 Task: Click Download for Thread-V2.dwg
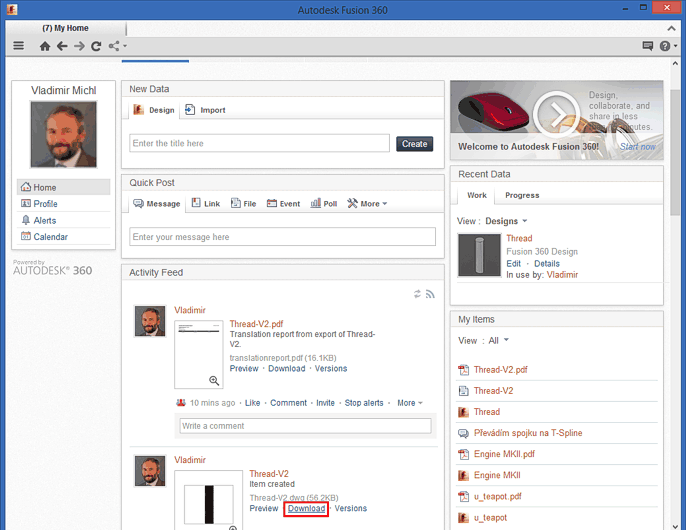[306, 508]
